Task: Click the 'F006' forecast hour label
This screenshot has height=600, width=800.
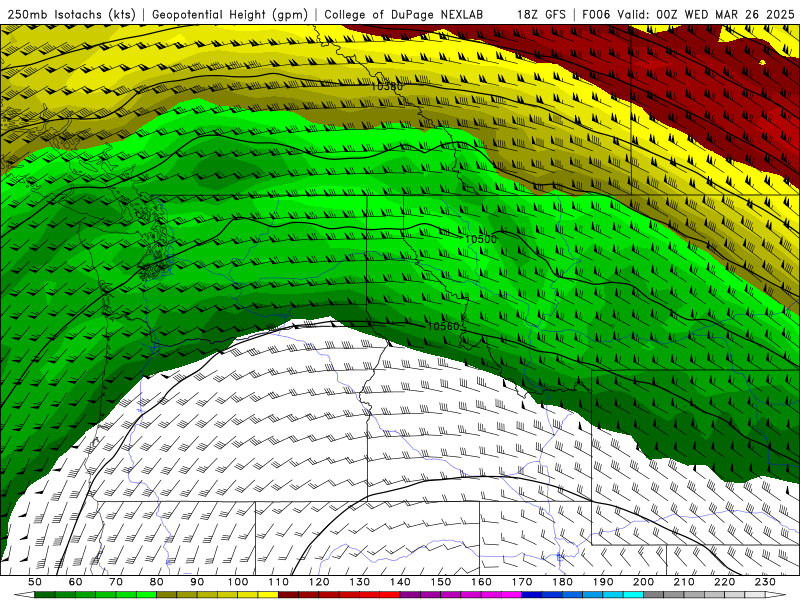Action: pyautogui.click(x=596, y=15)
